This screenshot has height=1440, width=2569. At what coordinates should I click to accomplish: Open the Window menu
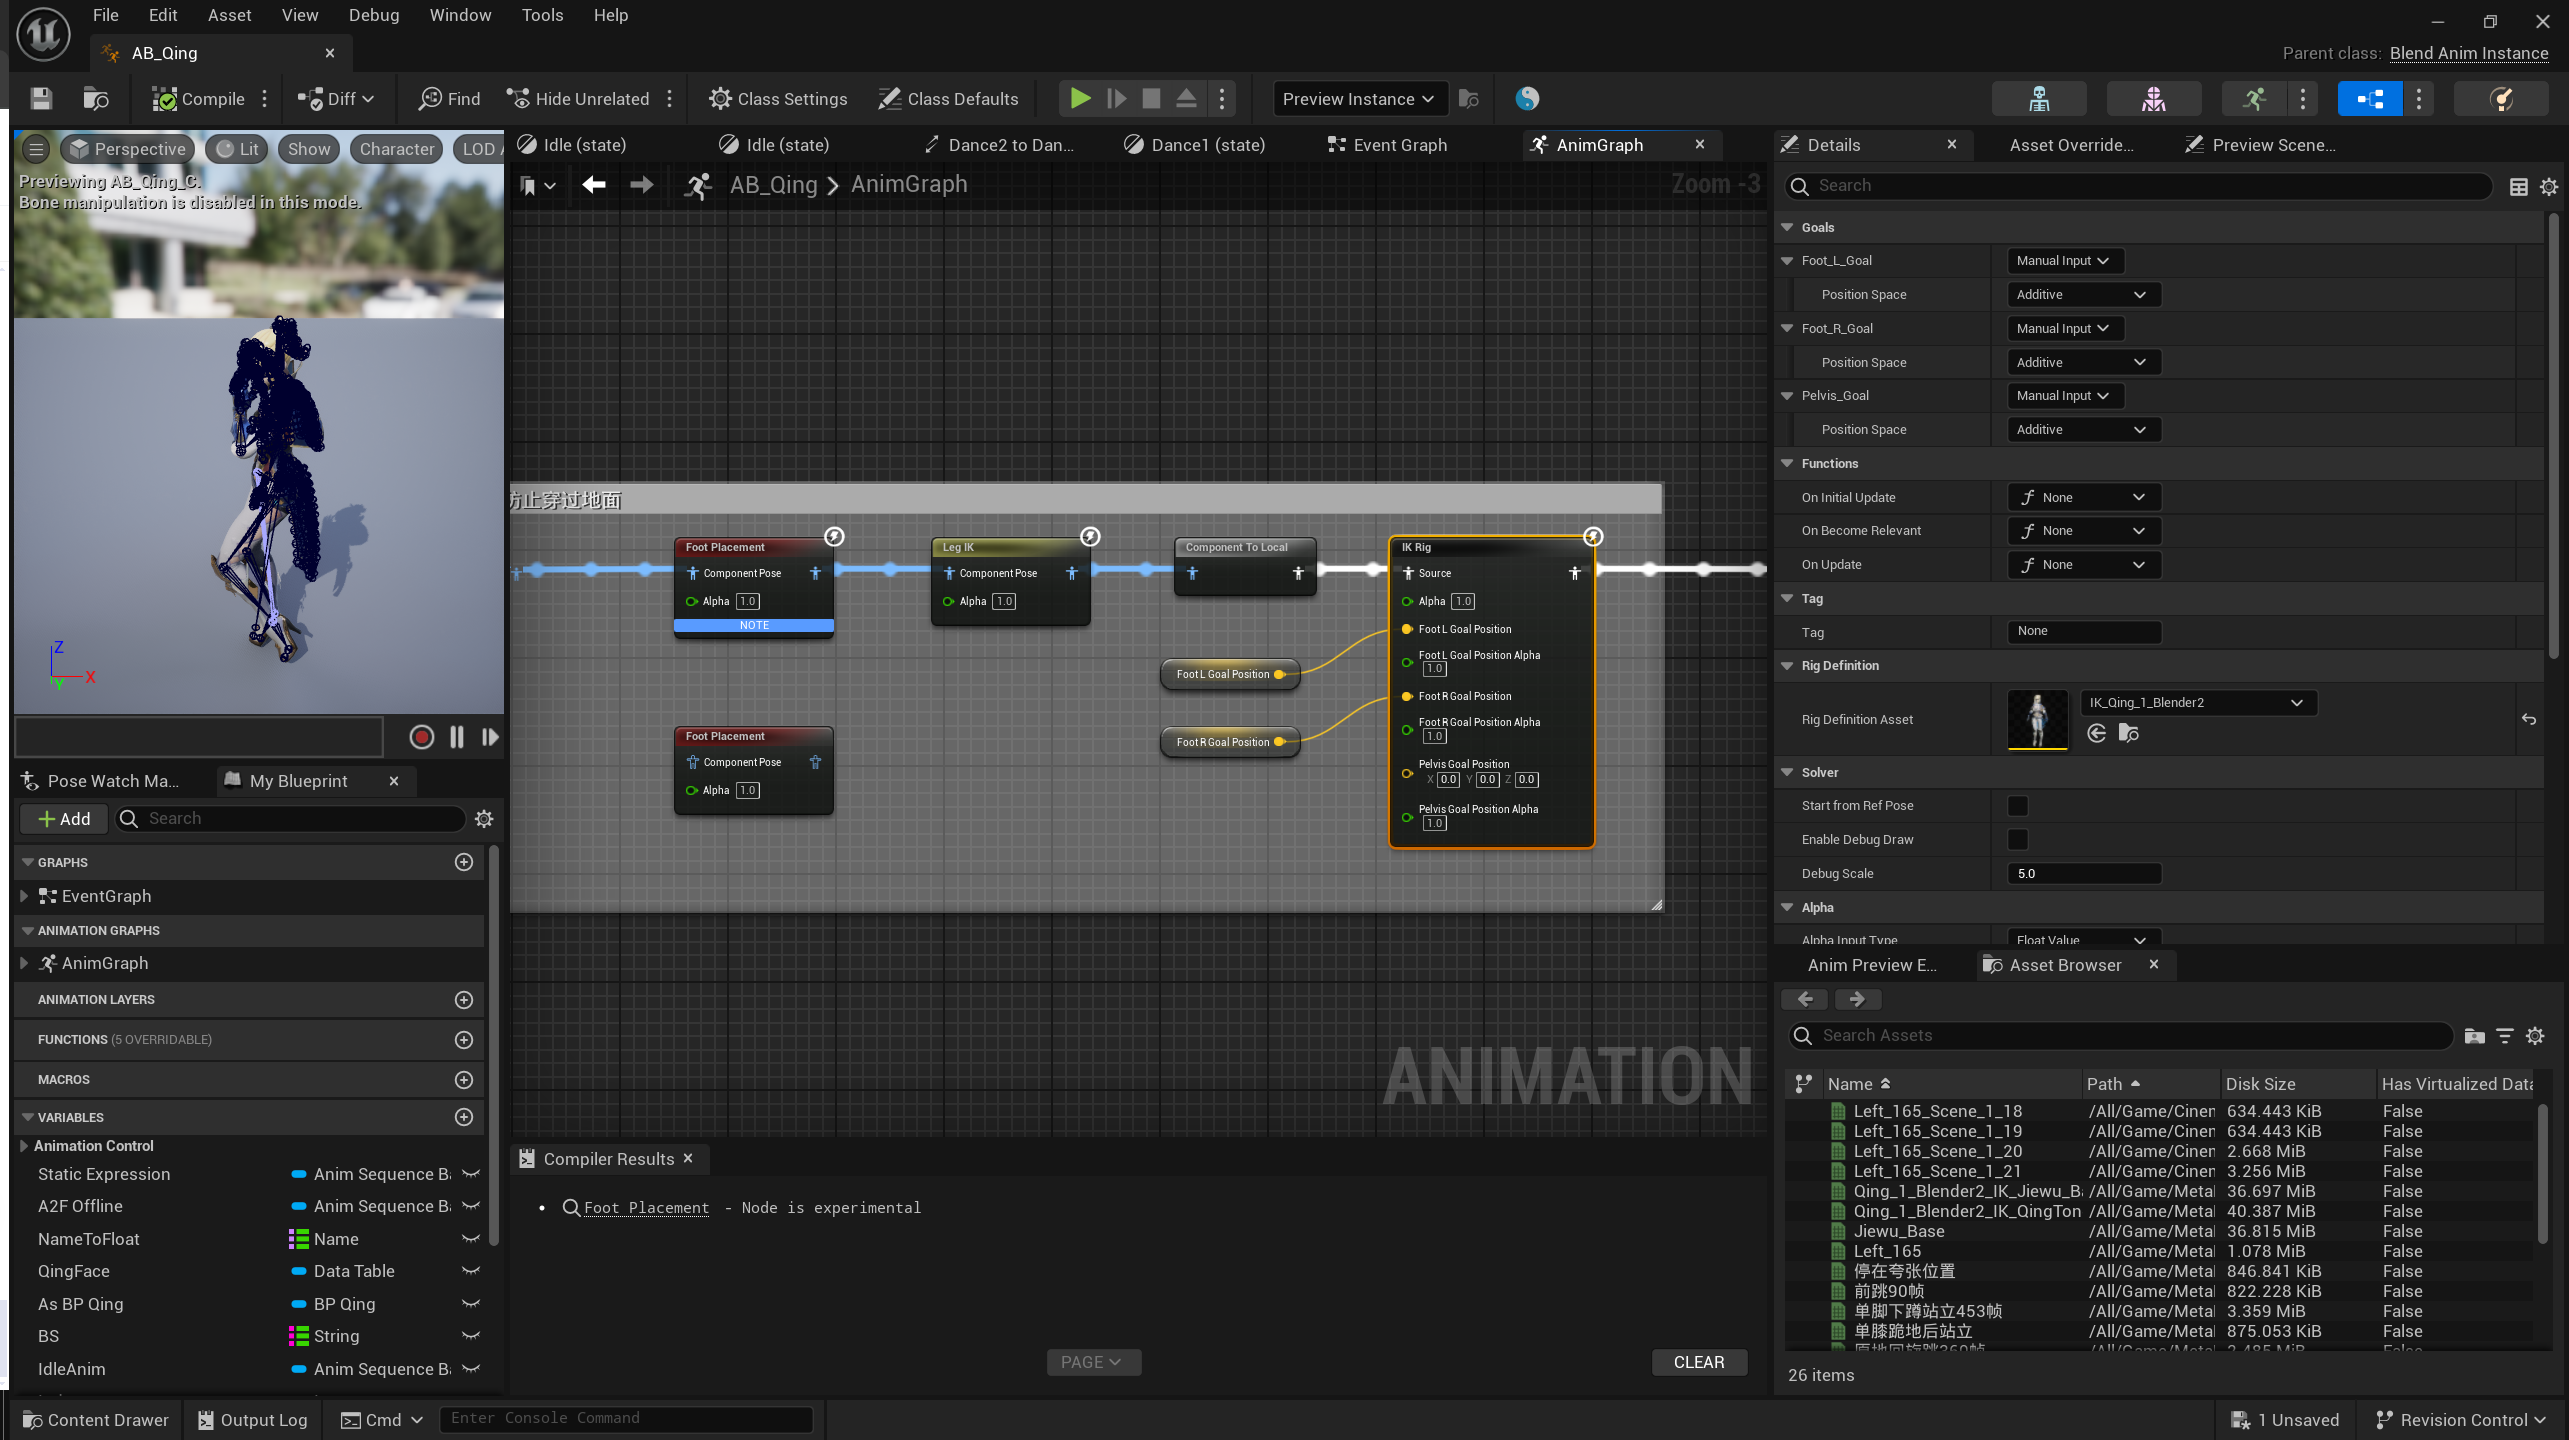click(459, 15)
